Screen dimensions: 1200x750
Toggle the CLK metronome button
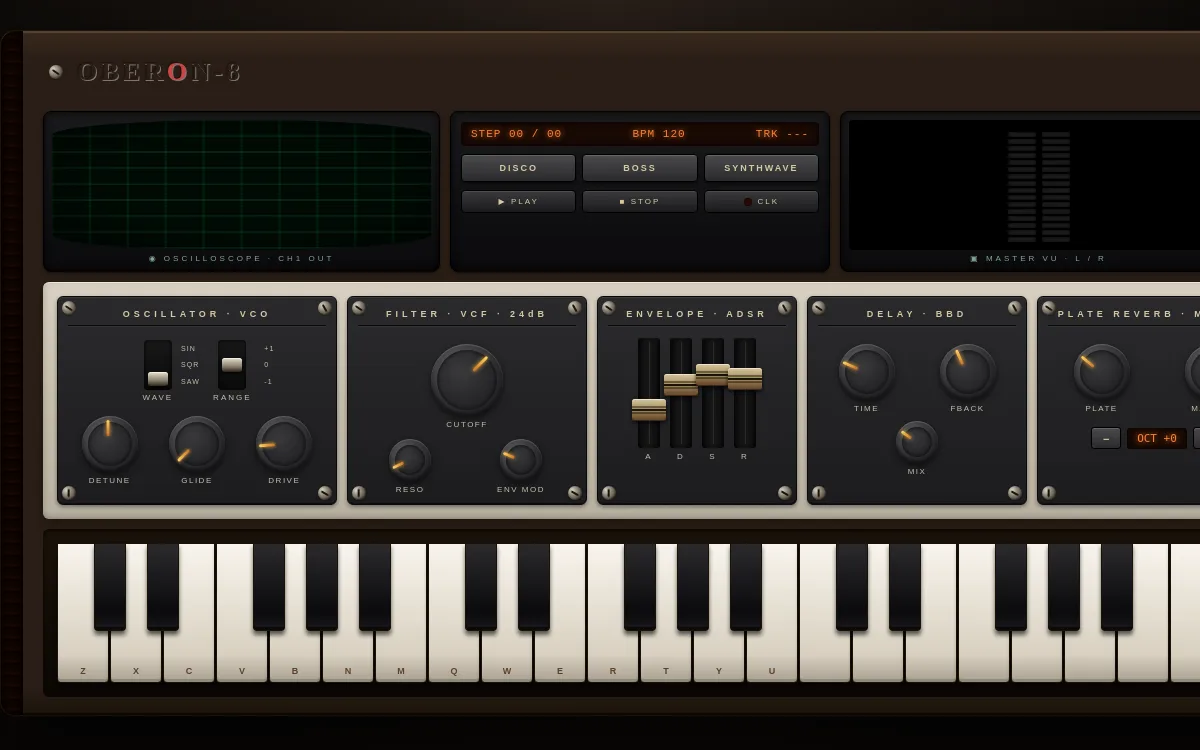(761, 201)
